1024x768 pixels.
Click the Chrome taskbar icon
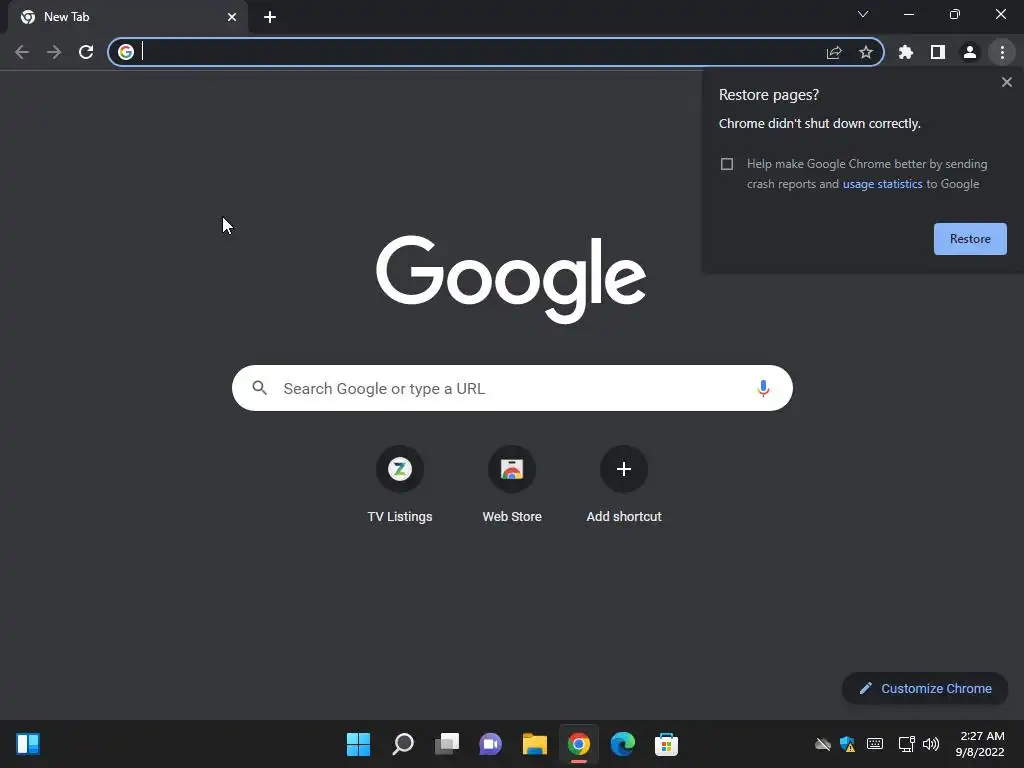click(579, 744)
